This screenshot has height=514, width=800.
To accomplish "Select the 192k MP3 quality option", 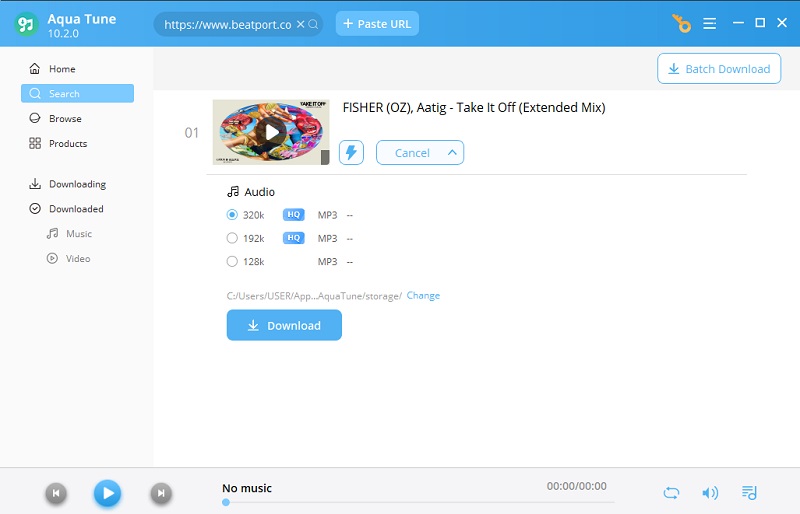I will click(232, 238).
